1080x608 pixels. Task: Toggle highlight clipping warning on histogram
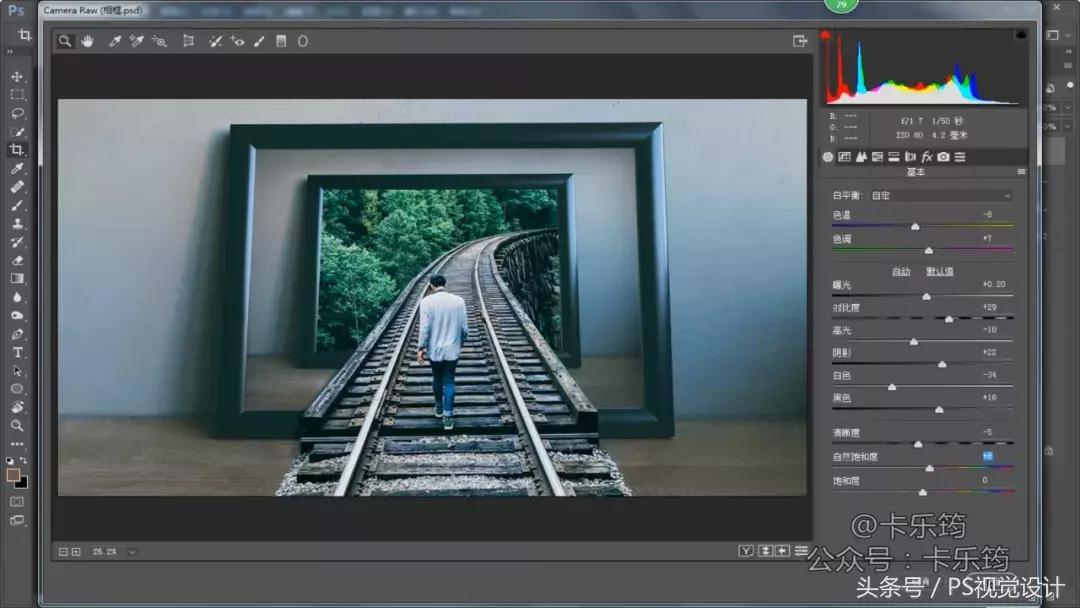coord(1020,36)
